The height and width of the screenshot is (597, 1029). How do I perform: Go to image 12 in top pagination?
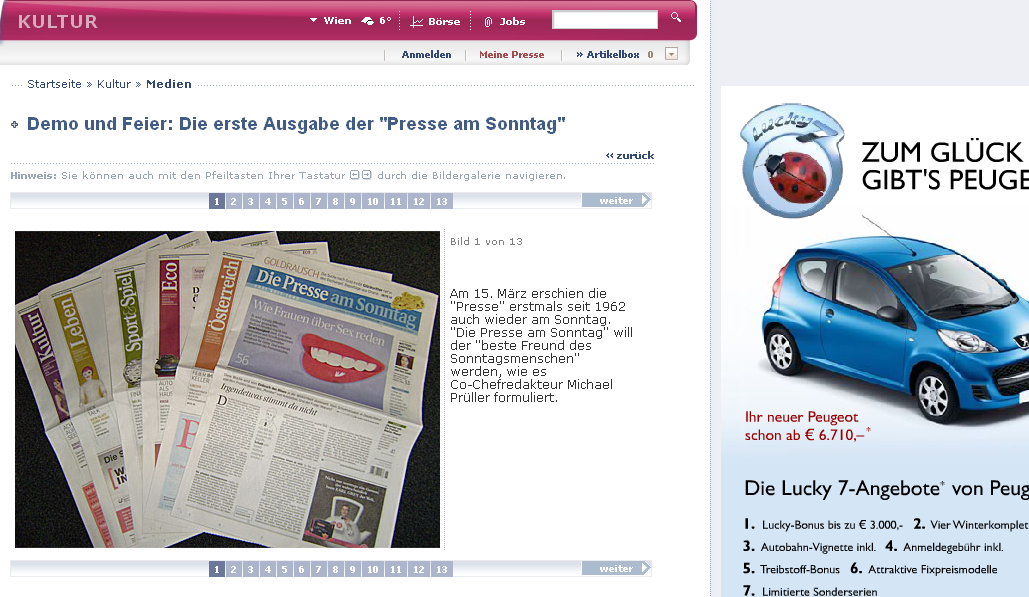(419, 201)
